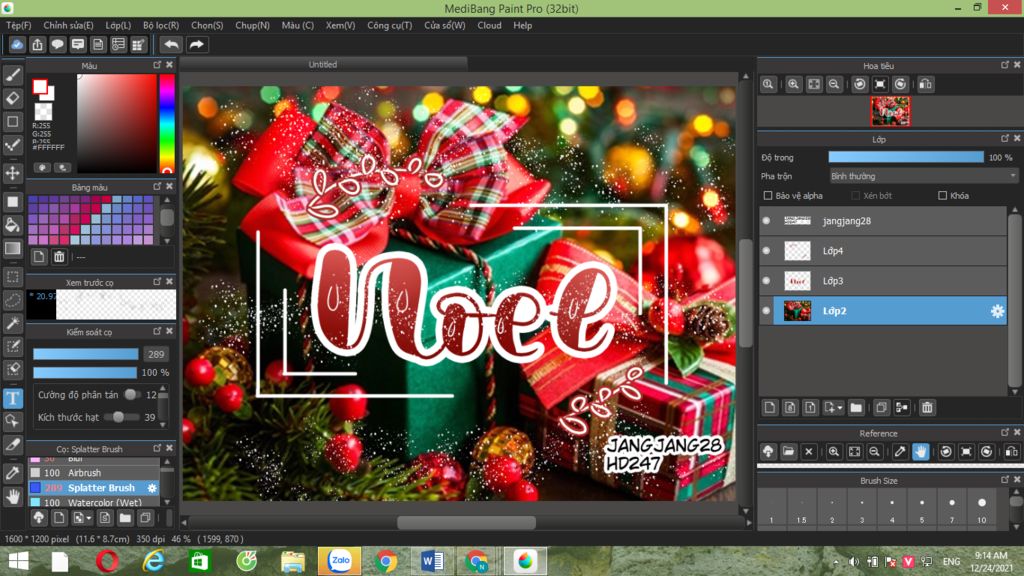Toggle Khóa lock checkbox
Viewport: 1024px width, 576px height.
pos(942,195)
